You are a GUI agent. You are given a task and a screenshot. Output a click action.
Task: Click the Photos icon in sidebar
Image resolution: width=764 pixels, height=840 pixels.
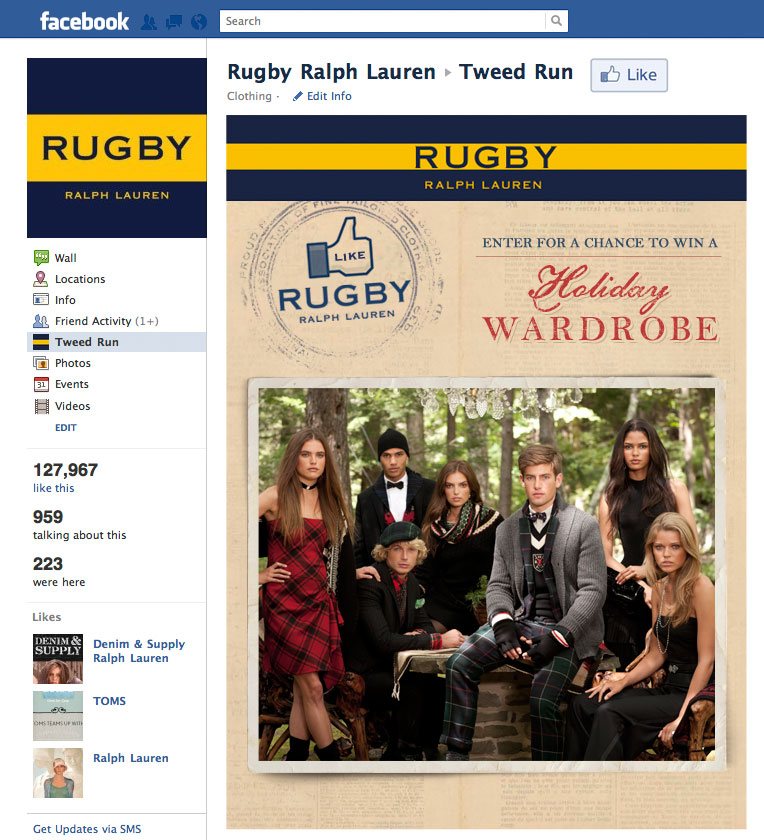[x=41, y=363]
